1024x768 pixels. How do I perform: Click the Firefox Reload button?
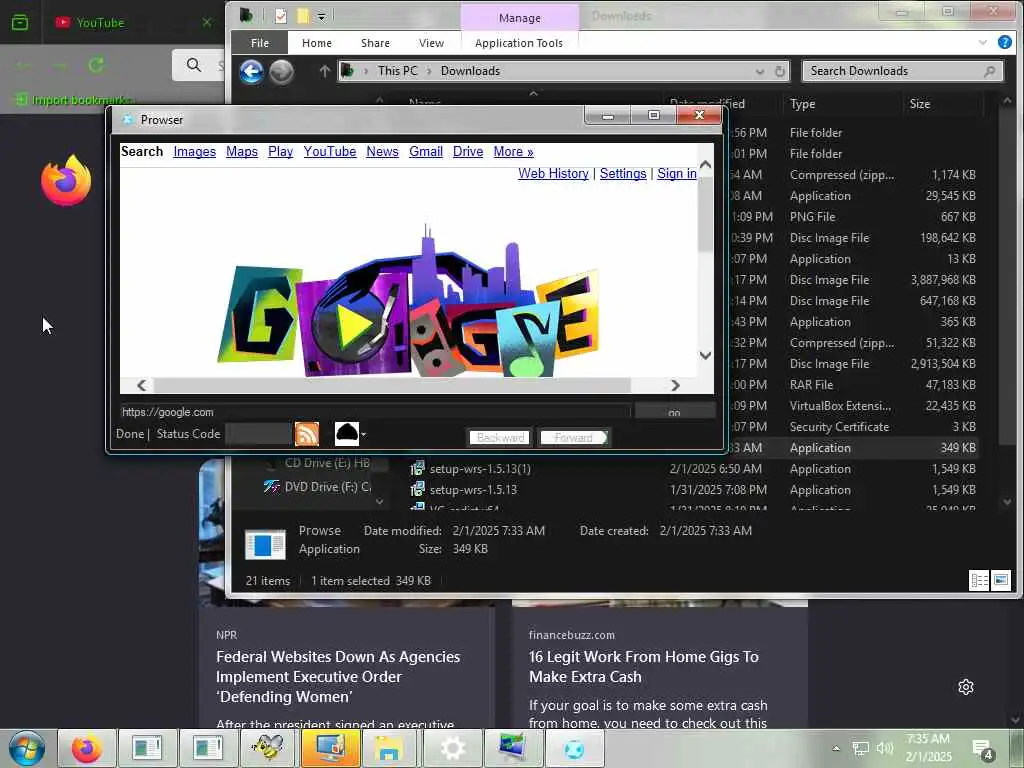[x=96, y=65]
